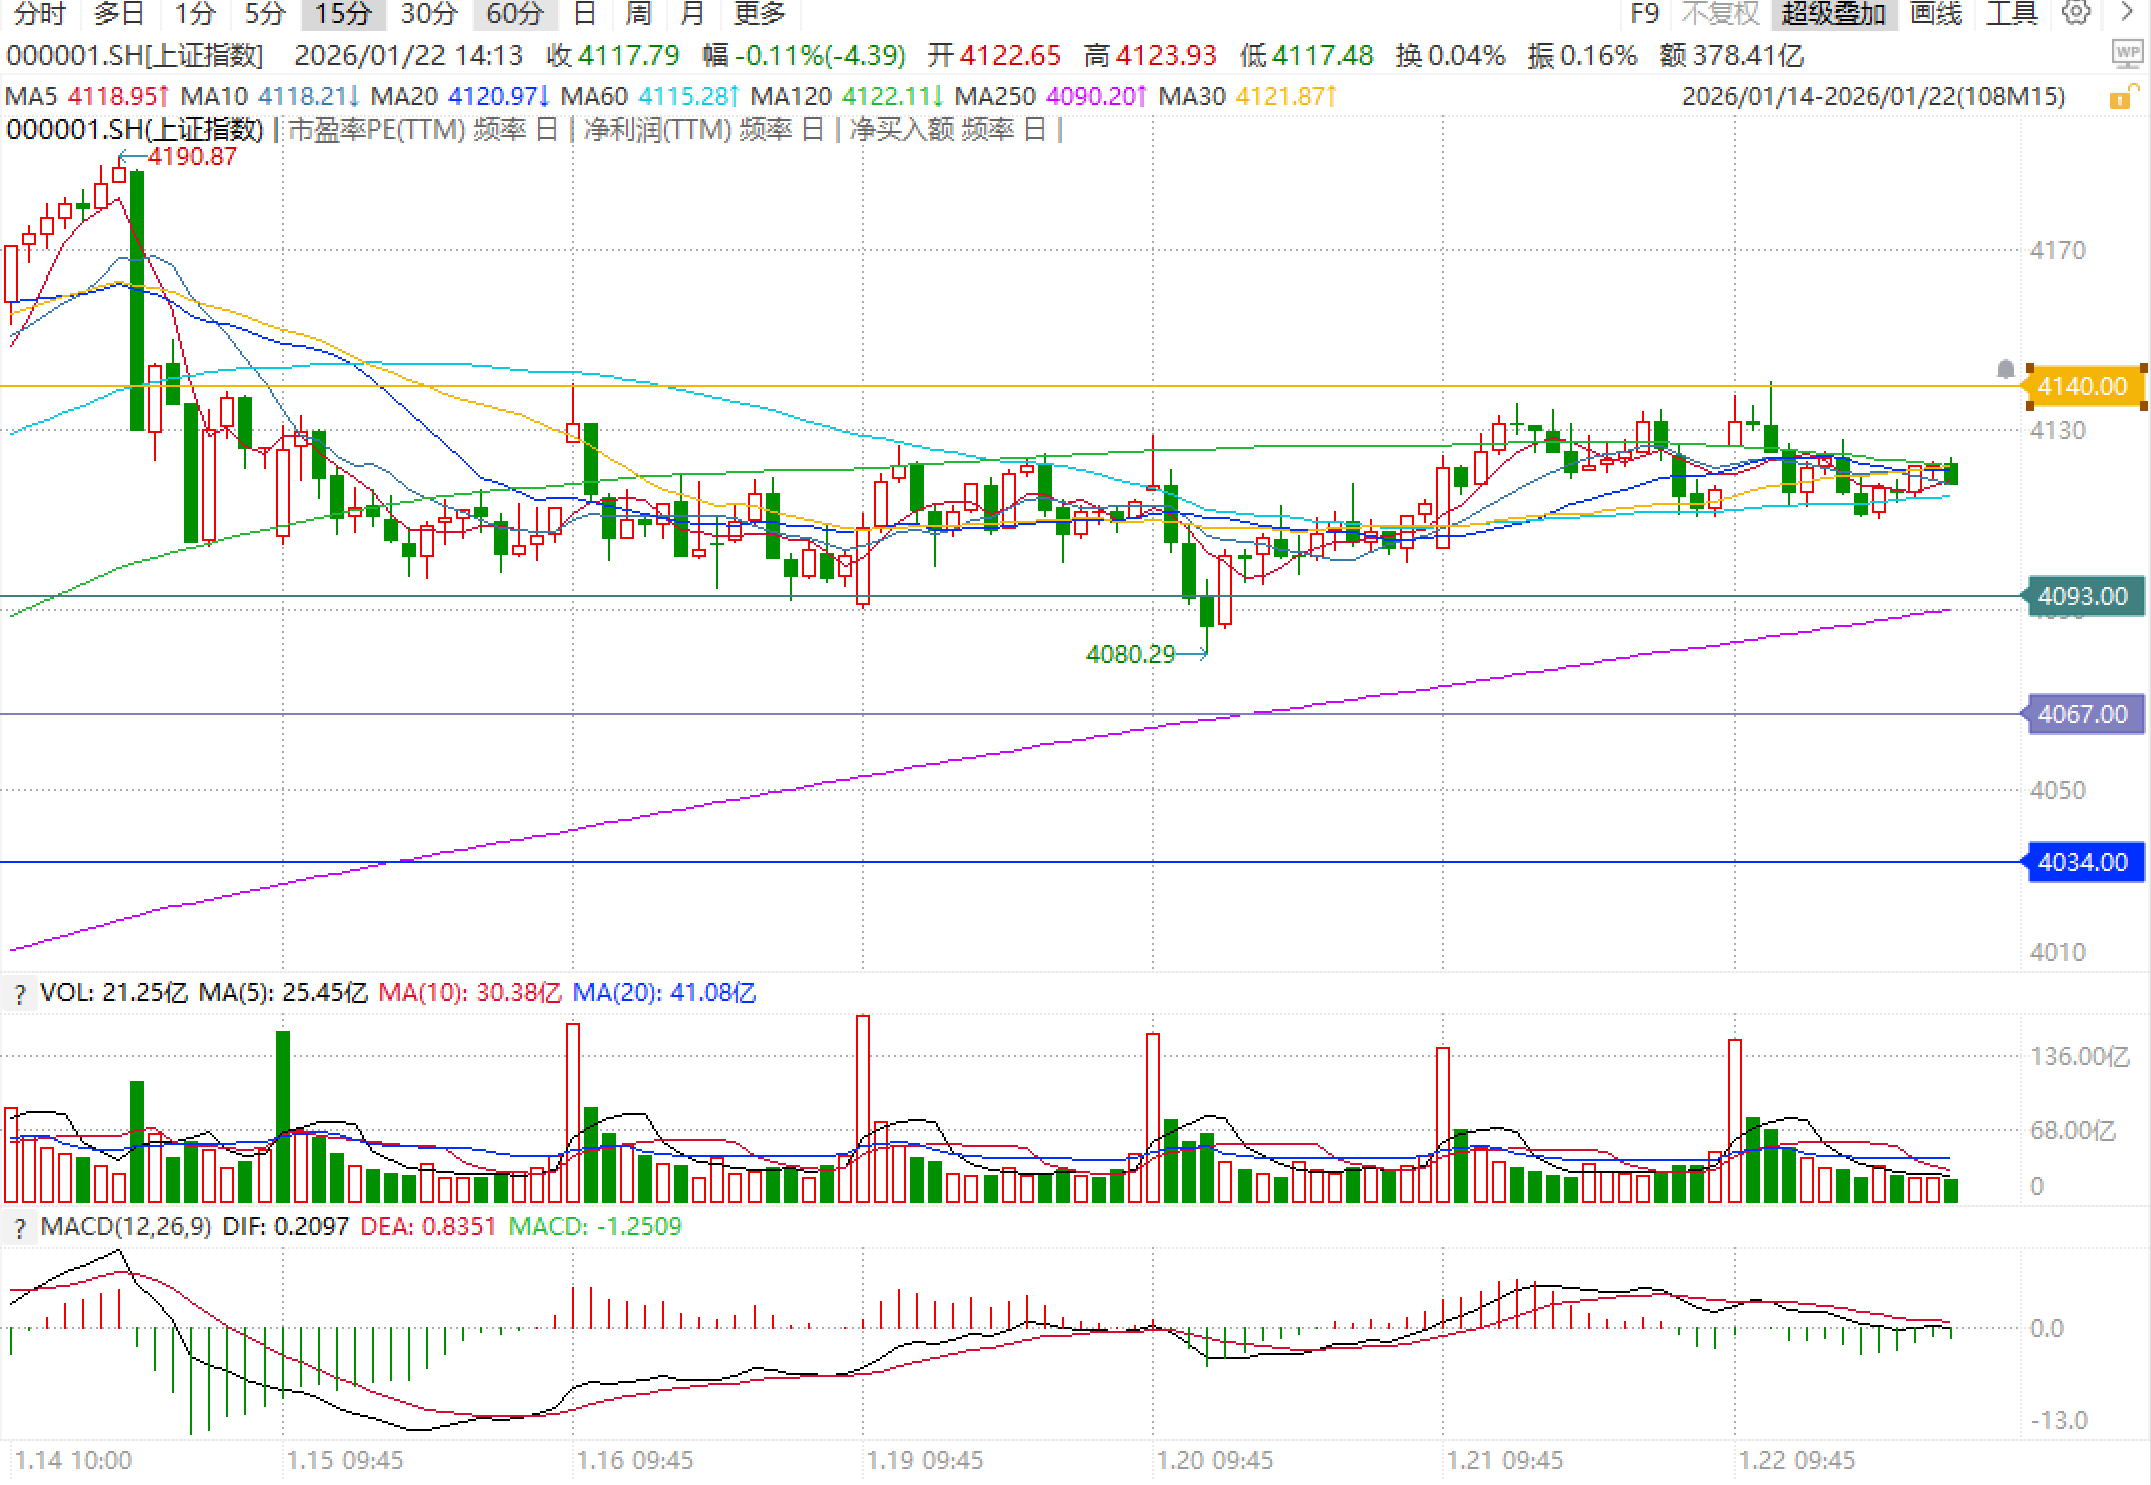The height and width of the screenshot is (1485, 2151).
Task: Open help icon beside the VOL indicator
Action: [19, 994]
